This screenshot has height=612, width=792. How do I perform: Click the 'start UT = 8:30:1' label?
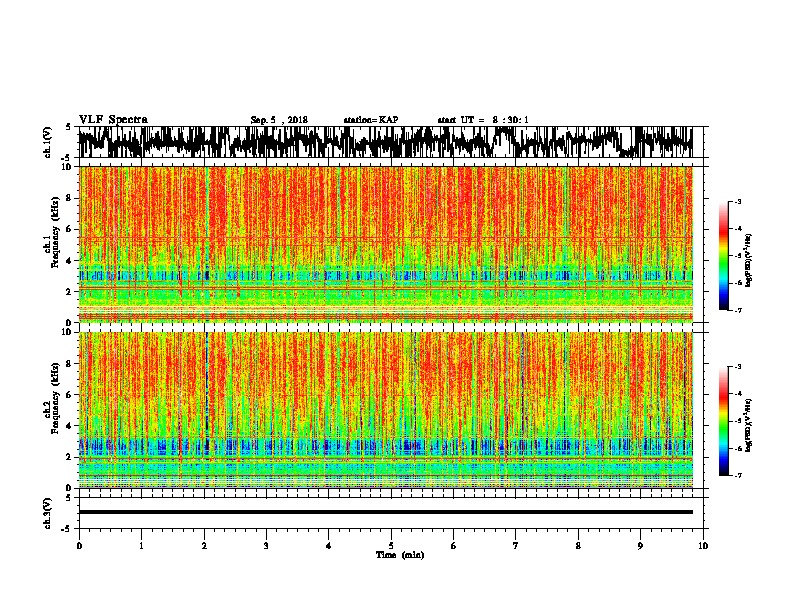coord(483,120)
